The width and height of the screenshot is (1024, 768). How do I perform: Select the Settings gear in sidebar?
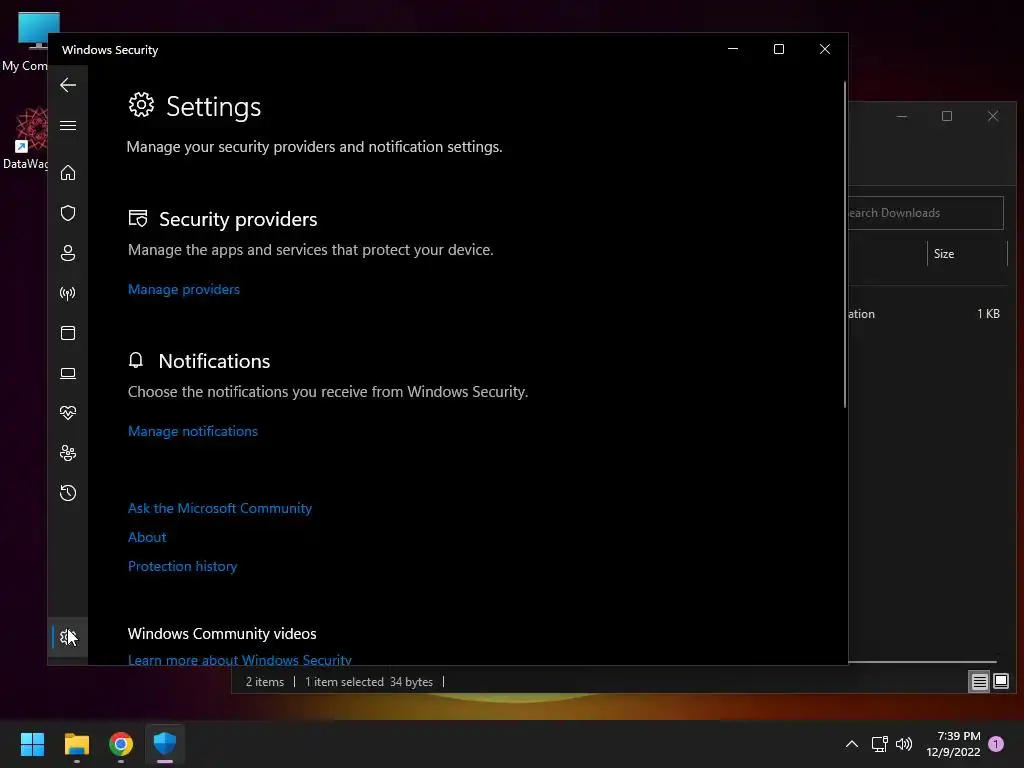click(x=68, y=637)
